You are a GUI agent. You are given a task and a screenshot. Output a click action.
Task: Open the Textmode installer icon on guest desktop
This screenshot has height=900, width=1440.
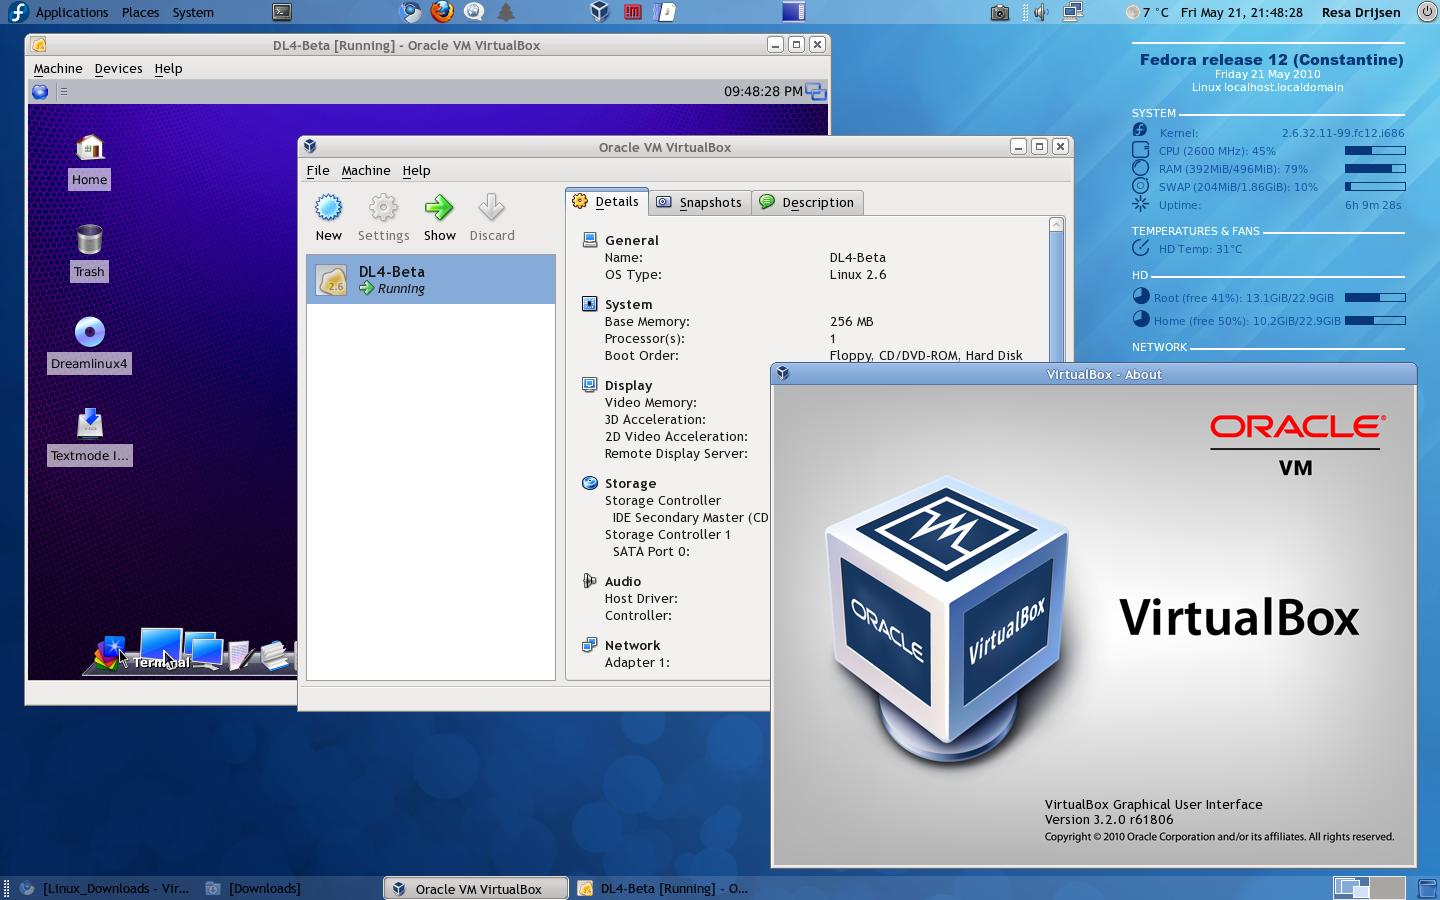(90, 423)
